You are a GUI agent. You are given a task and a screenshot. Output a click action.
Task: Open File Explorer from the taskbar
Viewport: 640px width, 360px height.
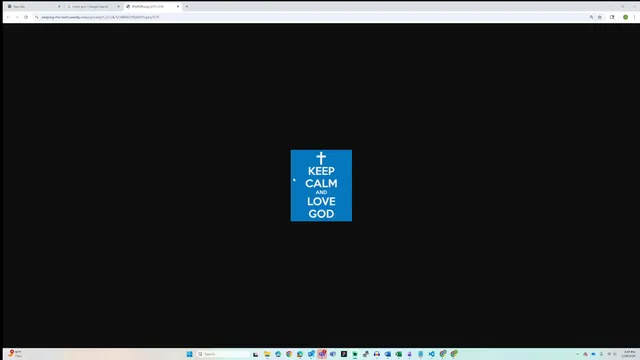[267, 354]
